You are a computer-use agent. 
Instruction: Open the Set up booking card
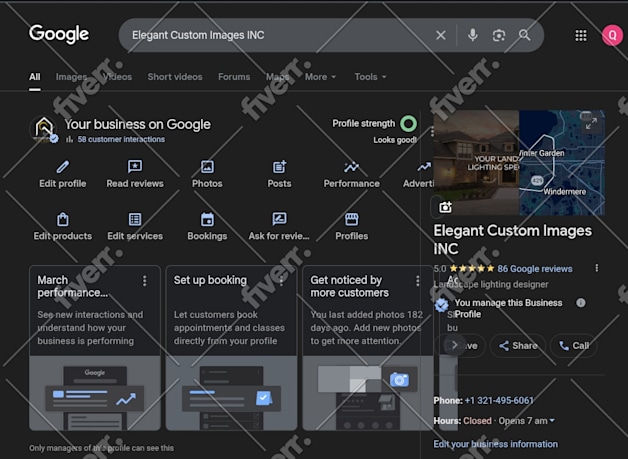(x=231, y=348)
